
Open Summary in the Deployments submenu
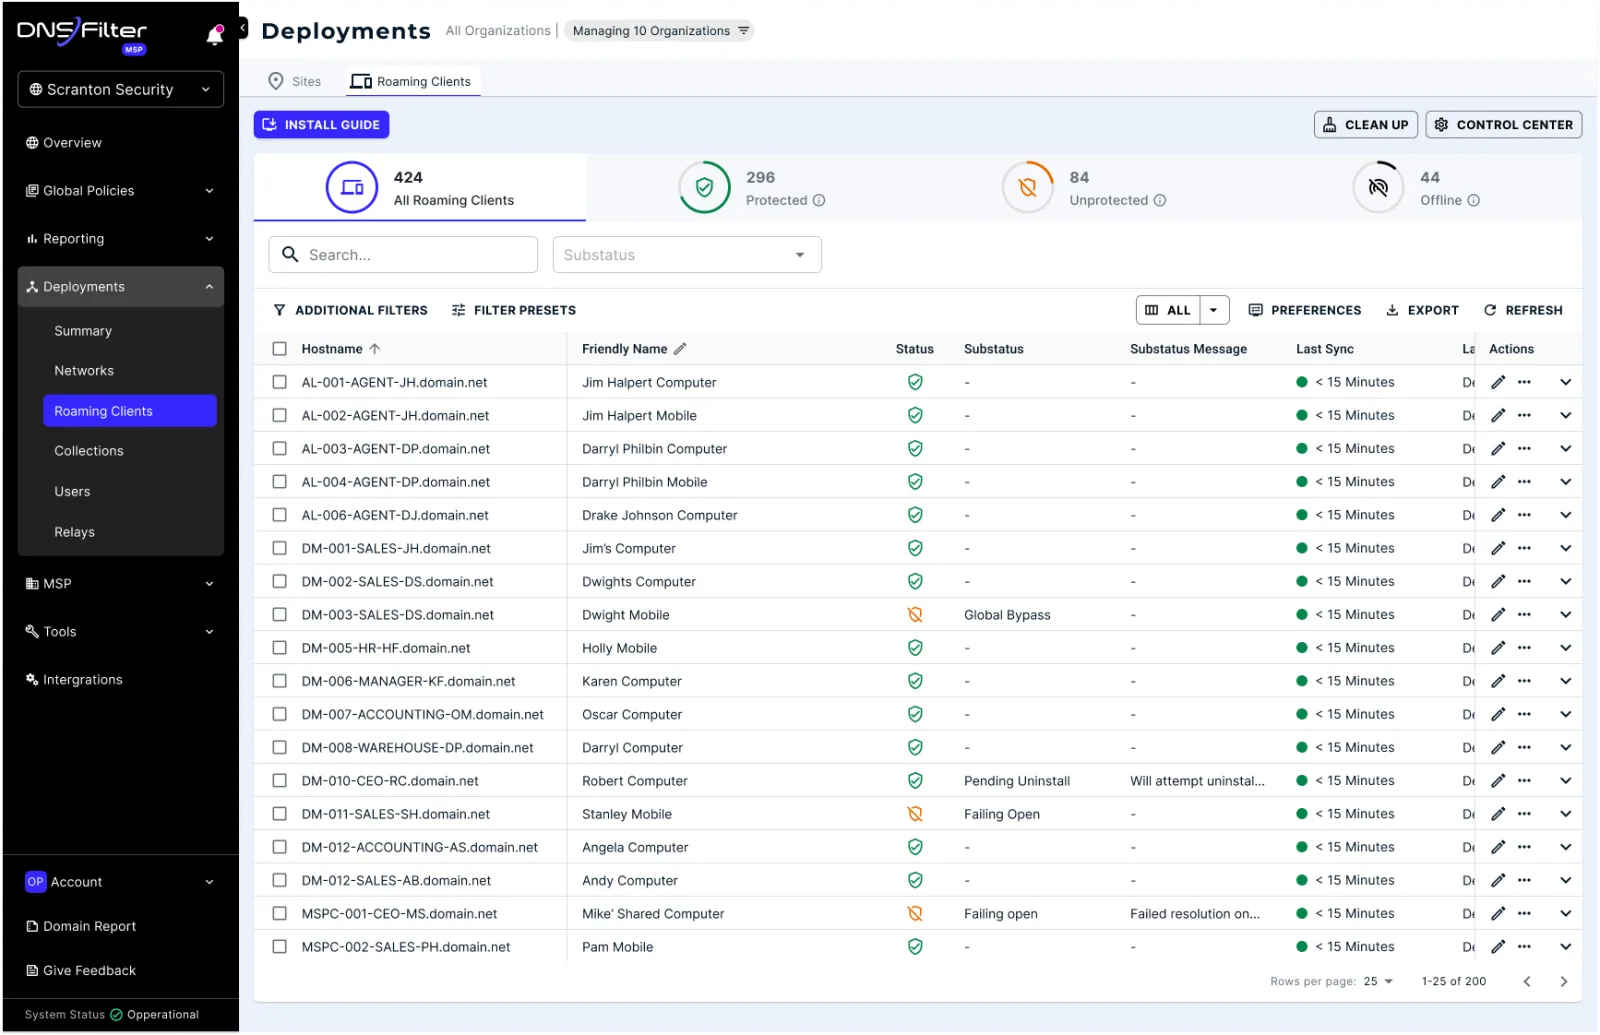pos(83,331)
